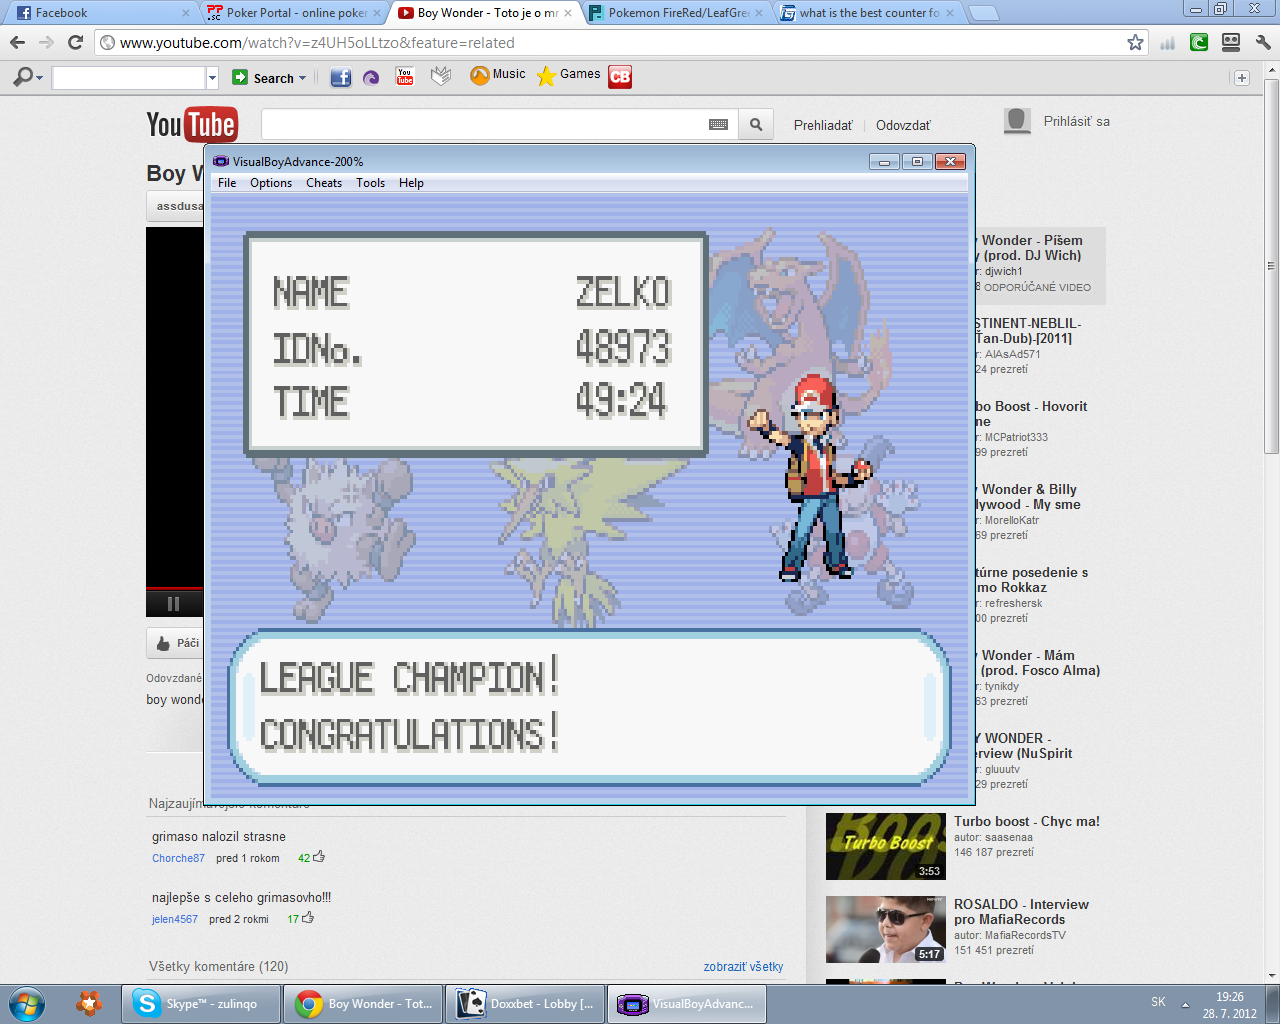Click the YouTube logo
The width and height of the screenshot is (1280, 1024).
click(192, 125)
